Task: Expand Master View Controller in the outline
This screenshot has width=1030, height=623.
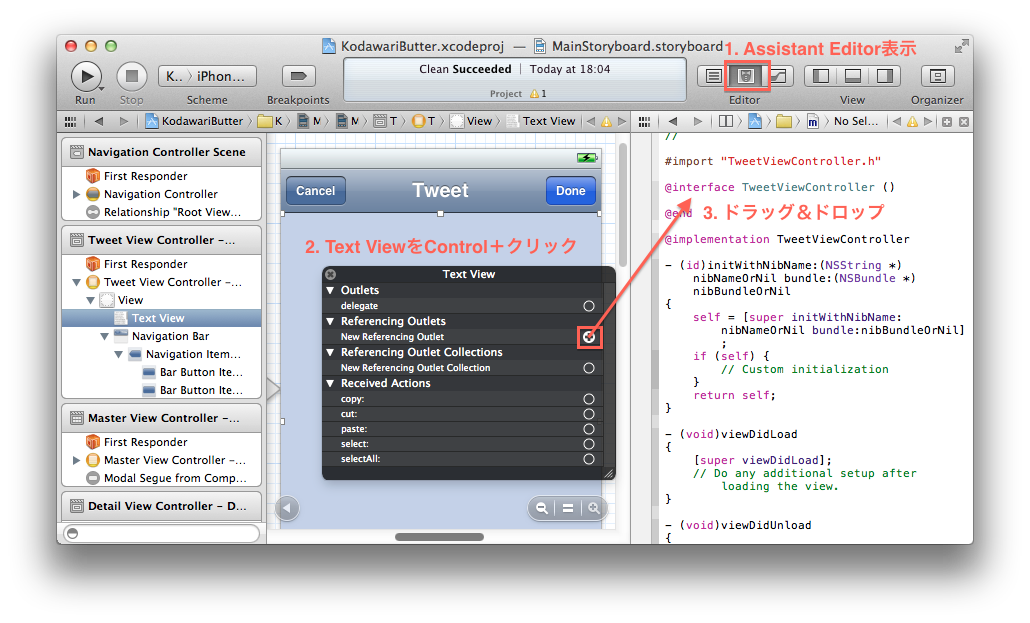Action: coord(76,460)
